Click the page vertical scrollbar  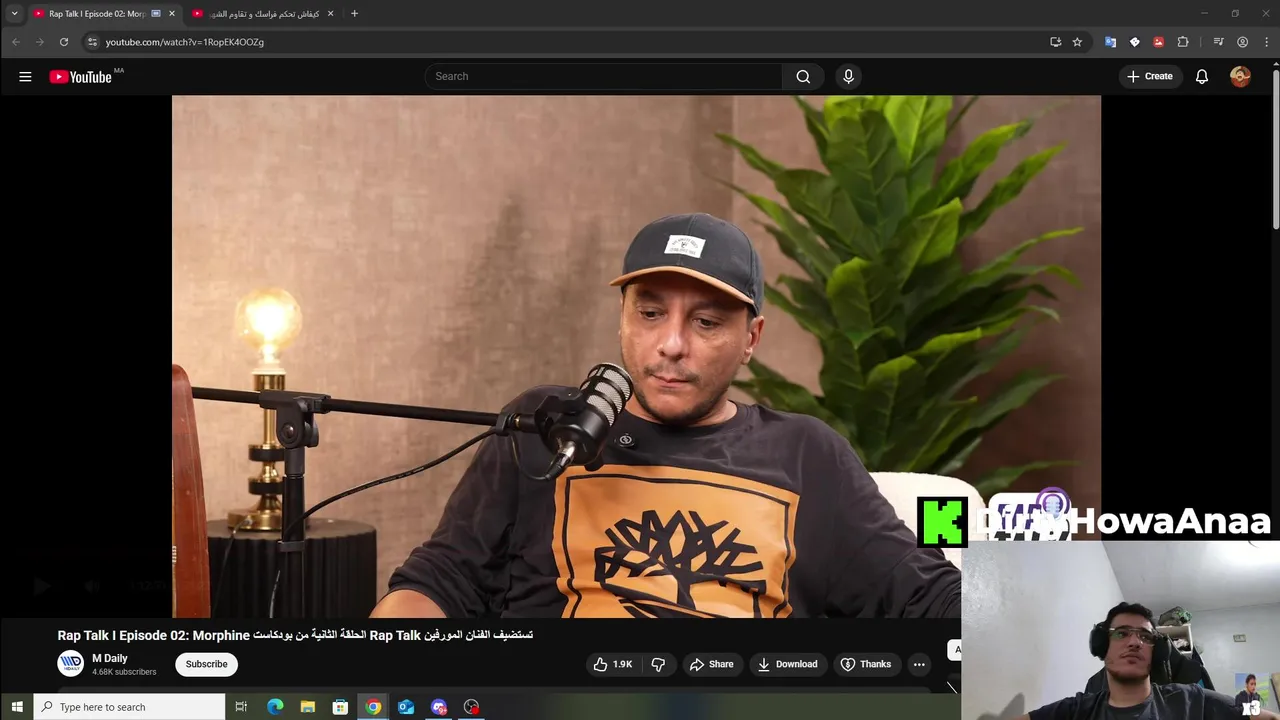1275,150
